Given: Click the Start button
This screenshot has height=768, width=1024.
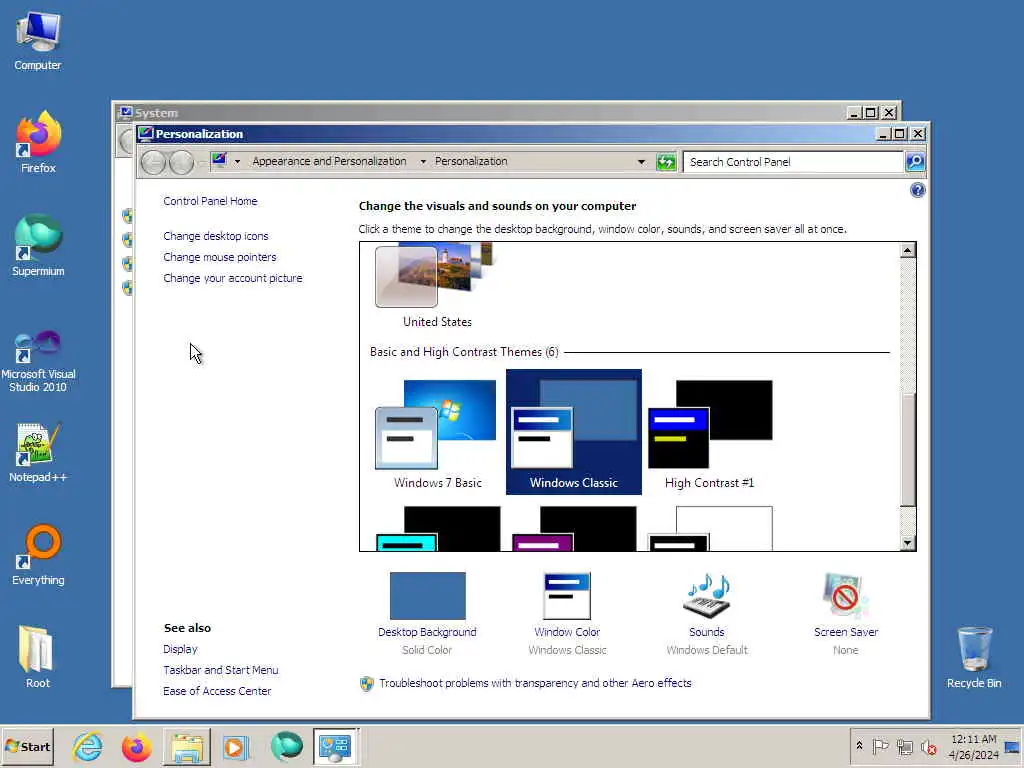Looking at the screenshot, I should 28,746.
